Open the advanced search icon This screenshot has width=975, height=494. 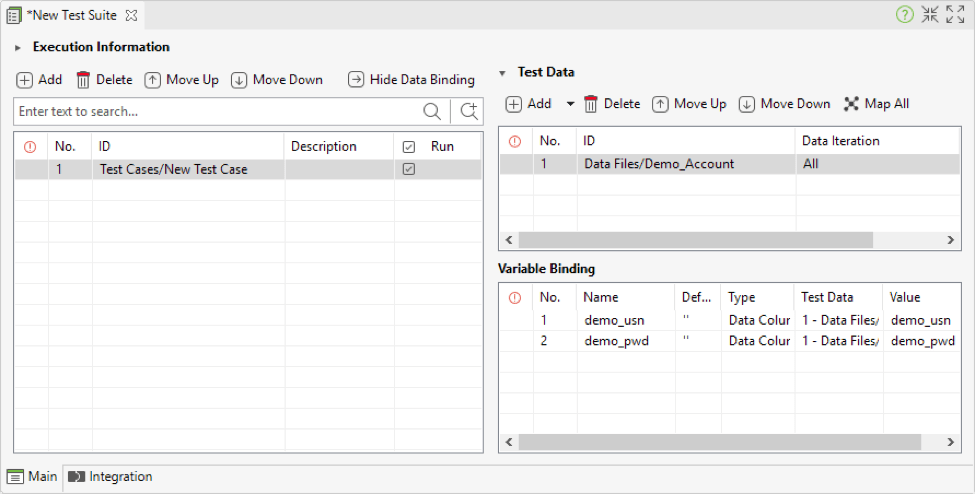(469, 111)
